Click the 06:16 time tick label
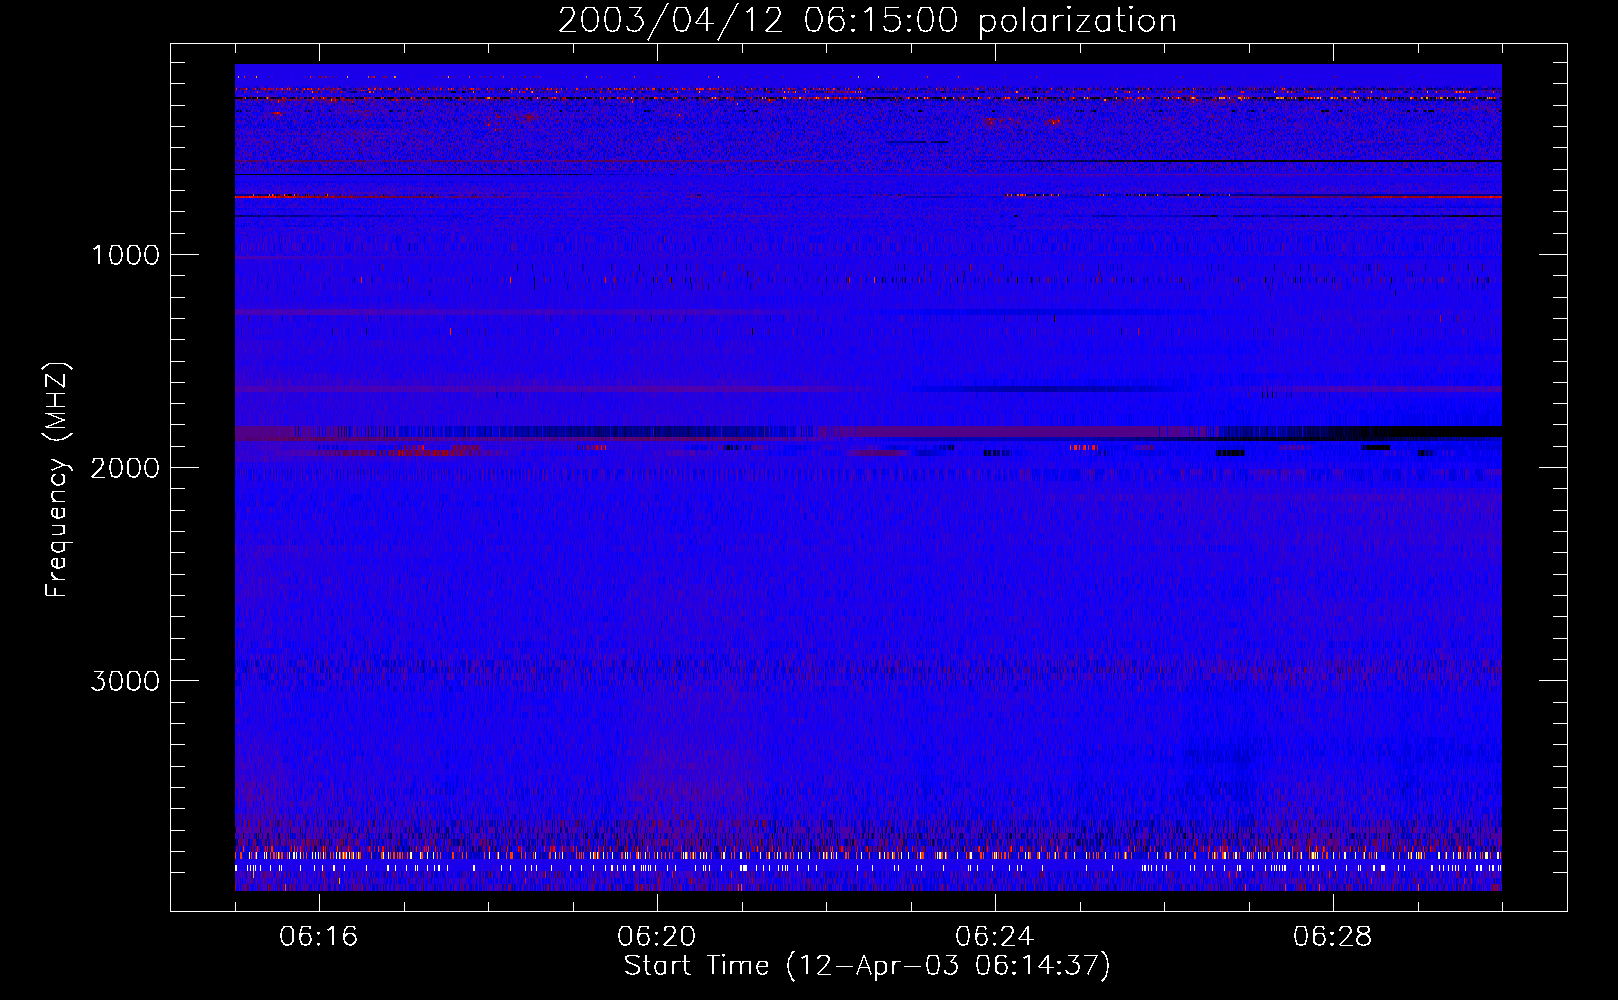 (318, 937)
